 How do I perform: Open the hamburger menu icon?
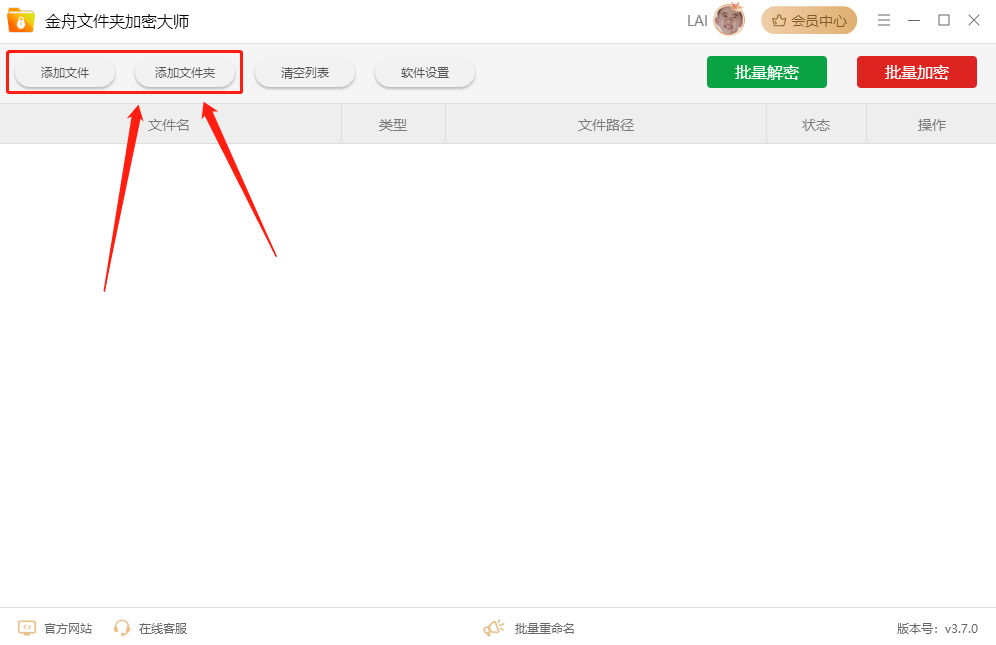click(884, 20)
